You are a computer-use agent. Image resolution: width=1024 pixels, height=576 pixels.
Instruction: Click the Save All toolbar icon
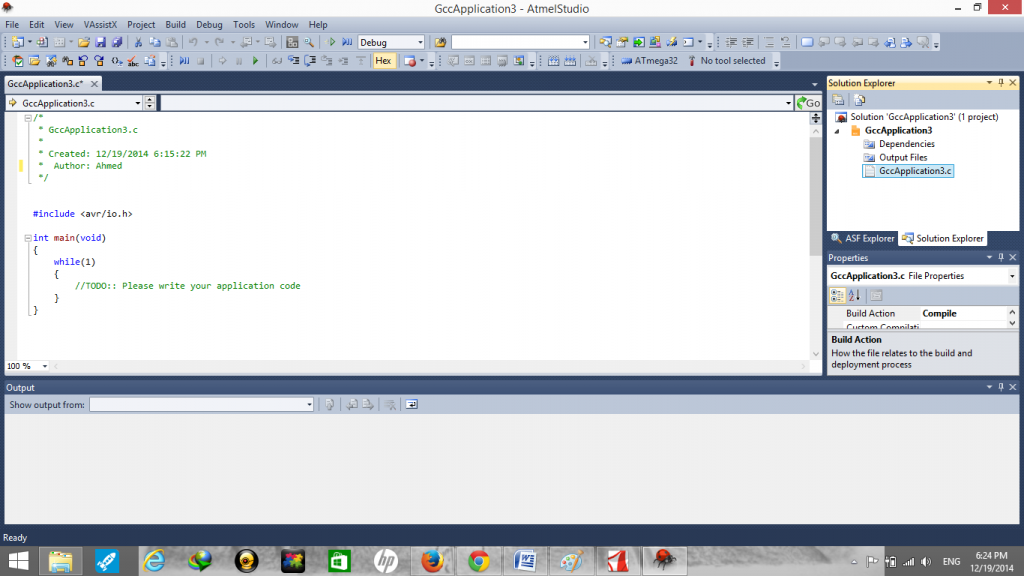click(116, 42)
